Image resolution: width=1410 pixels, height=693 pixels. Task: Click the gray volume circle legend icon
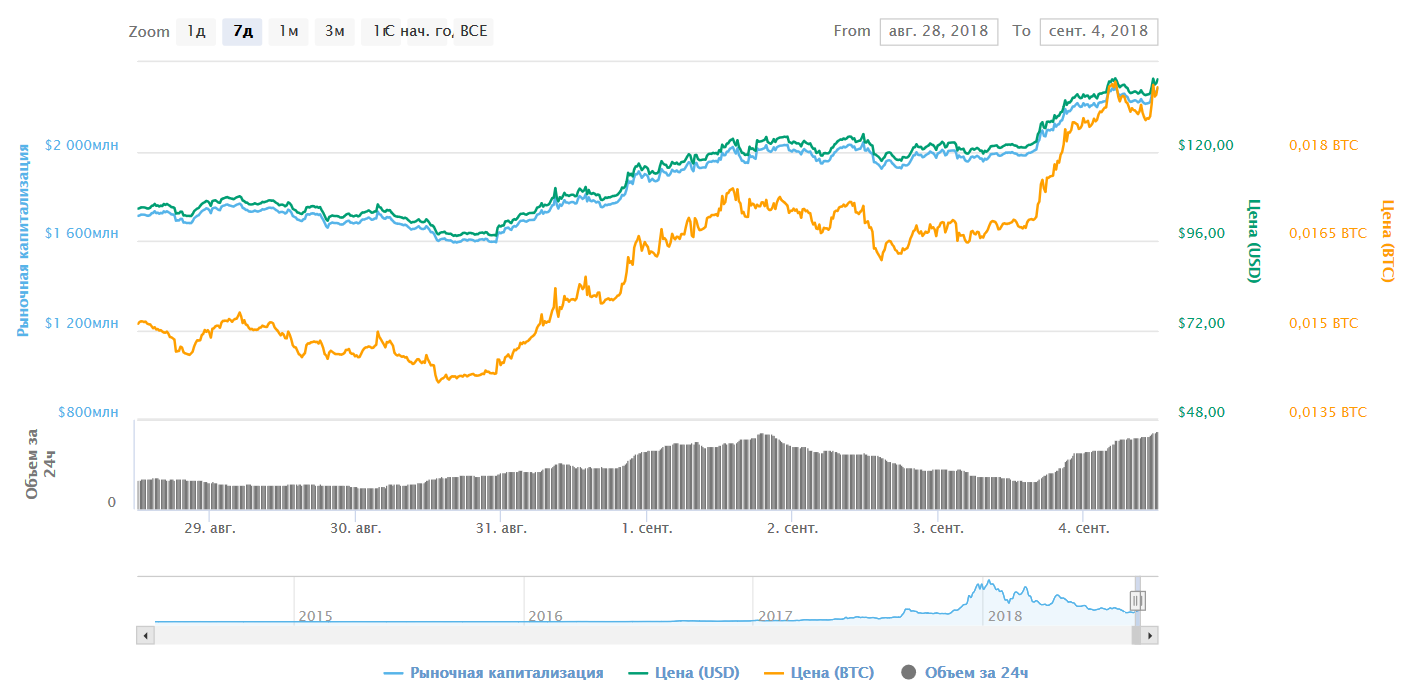pos(908,673)
